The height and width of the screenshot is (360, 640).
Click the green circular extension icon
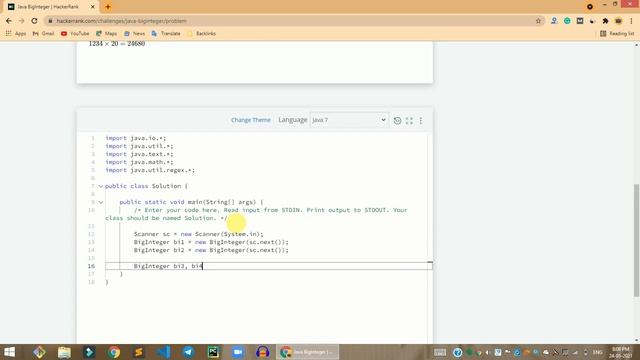(x=567, y=21)
